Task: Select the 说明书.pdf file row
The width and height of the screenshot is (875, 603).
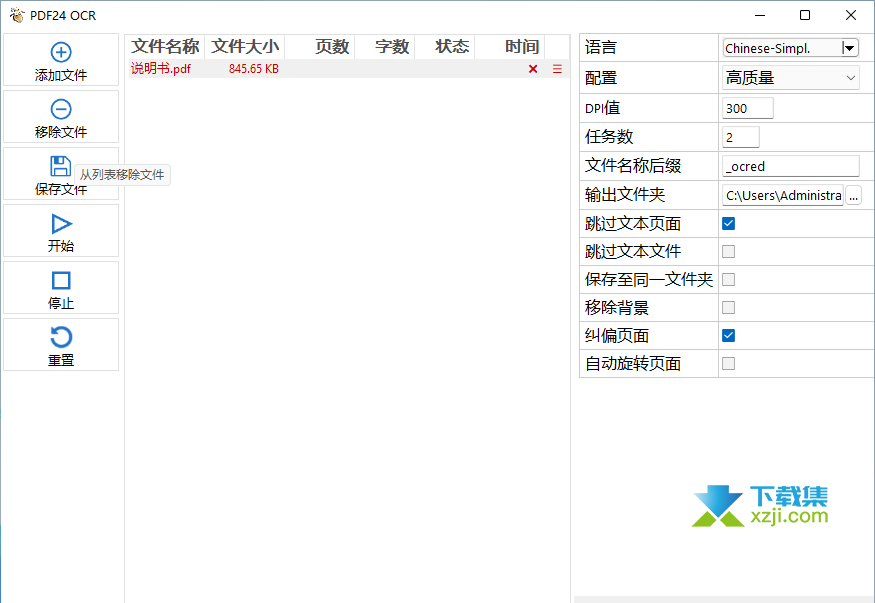Action: [349, 69]
